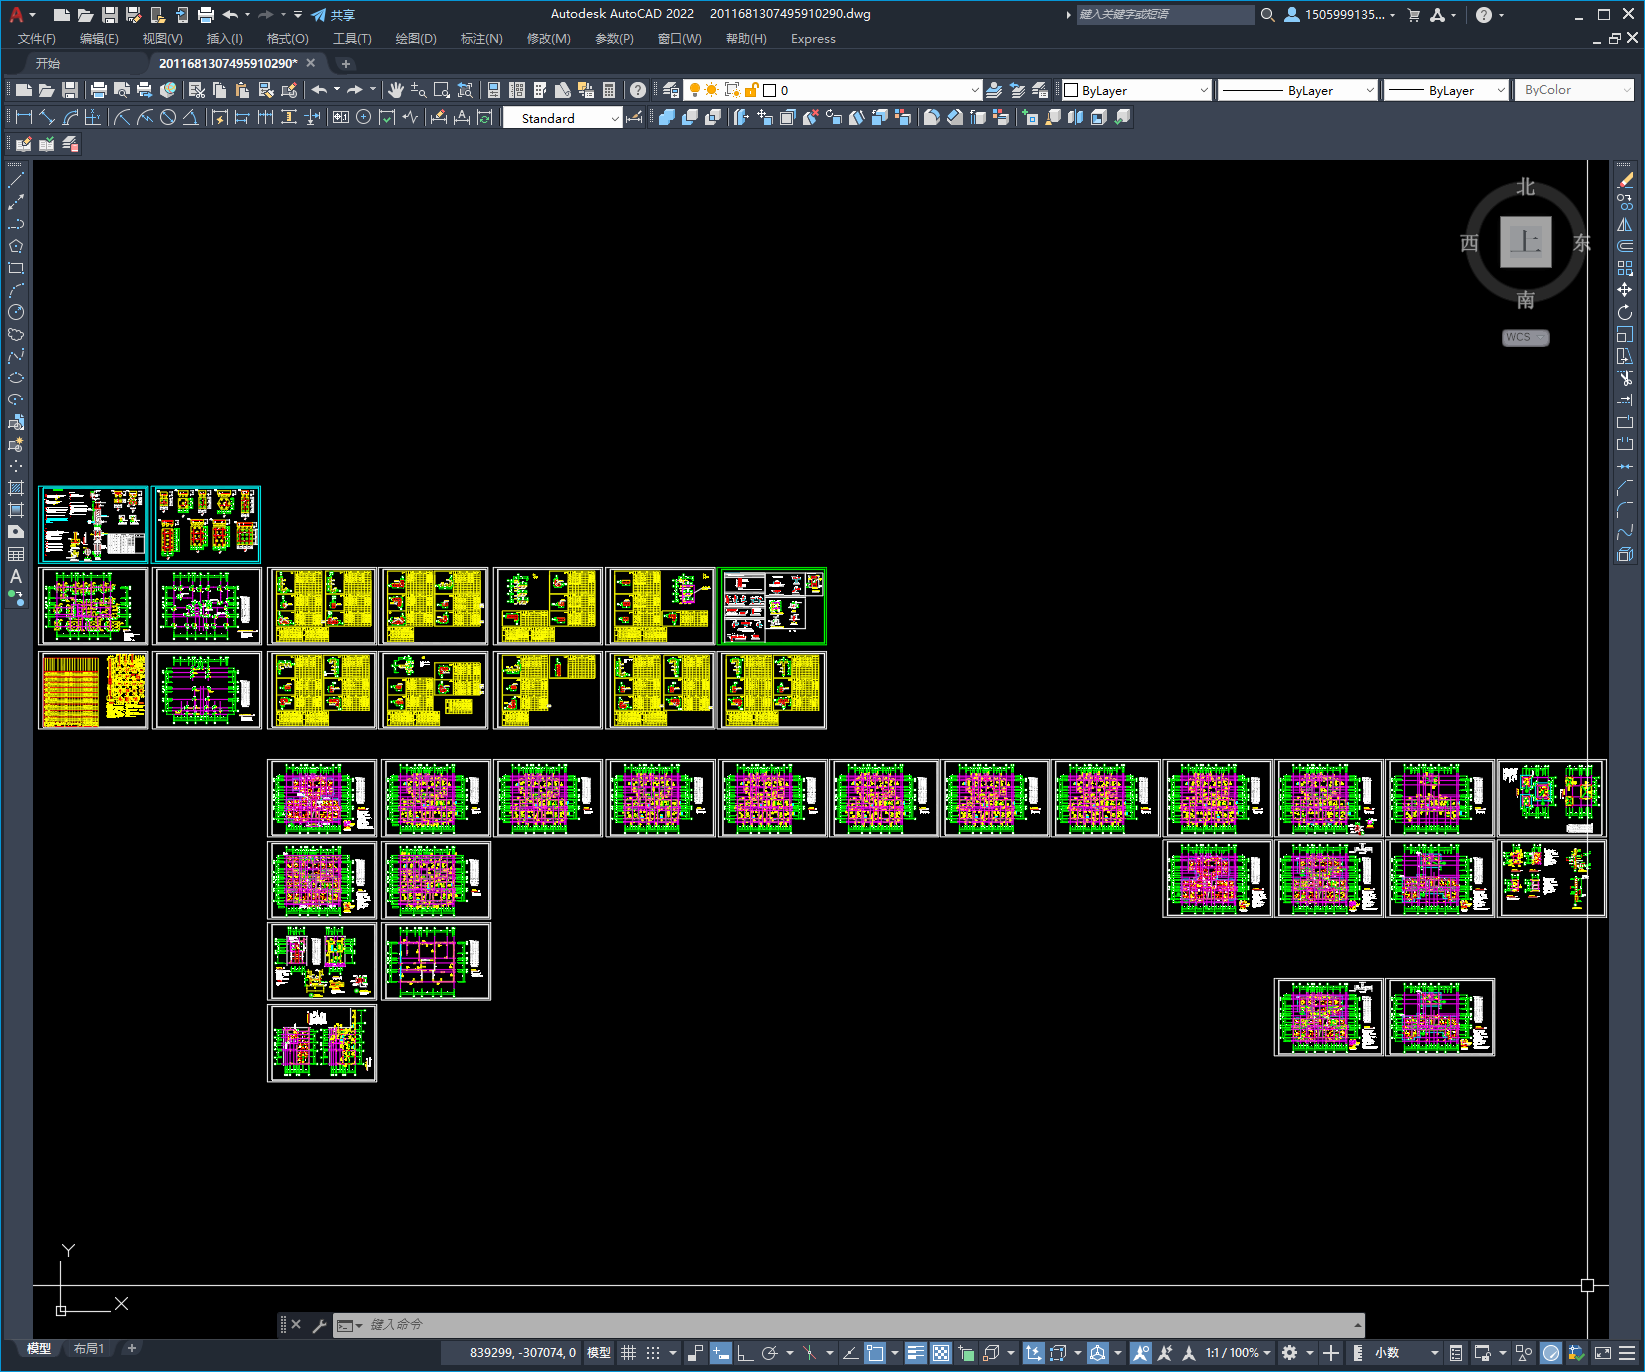
Task: Open the 格式(O) menu
Action: click(288, 39)
